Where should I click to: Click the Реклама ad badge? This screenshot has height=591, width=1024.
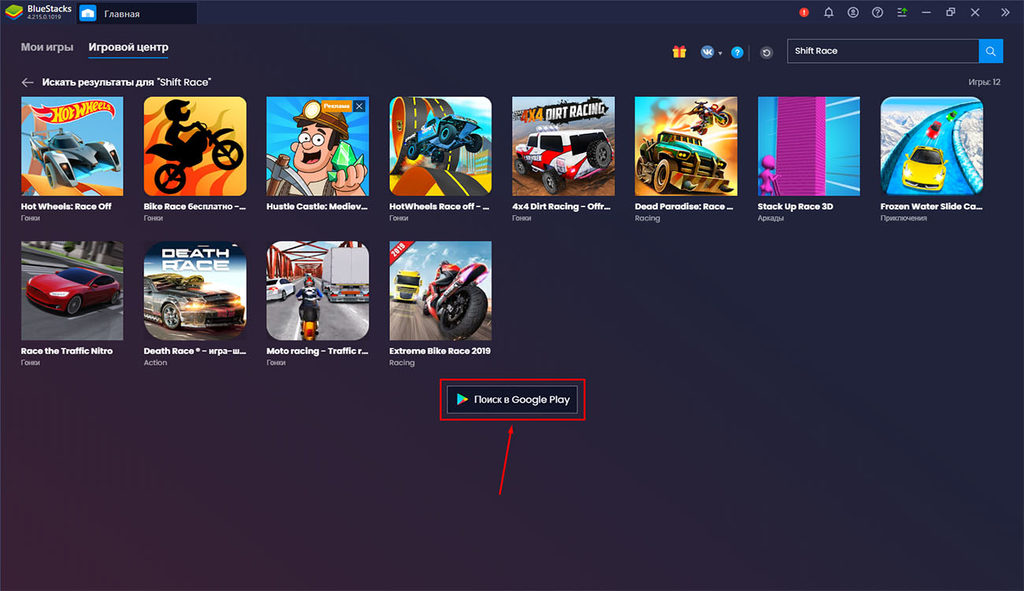[x=336, y=106]
